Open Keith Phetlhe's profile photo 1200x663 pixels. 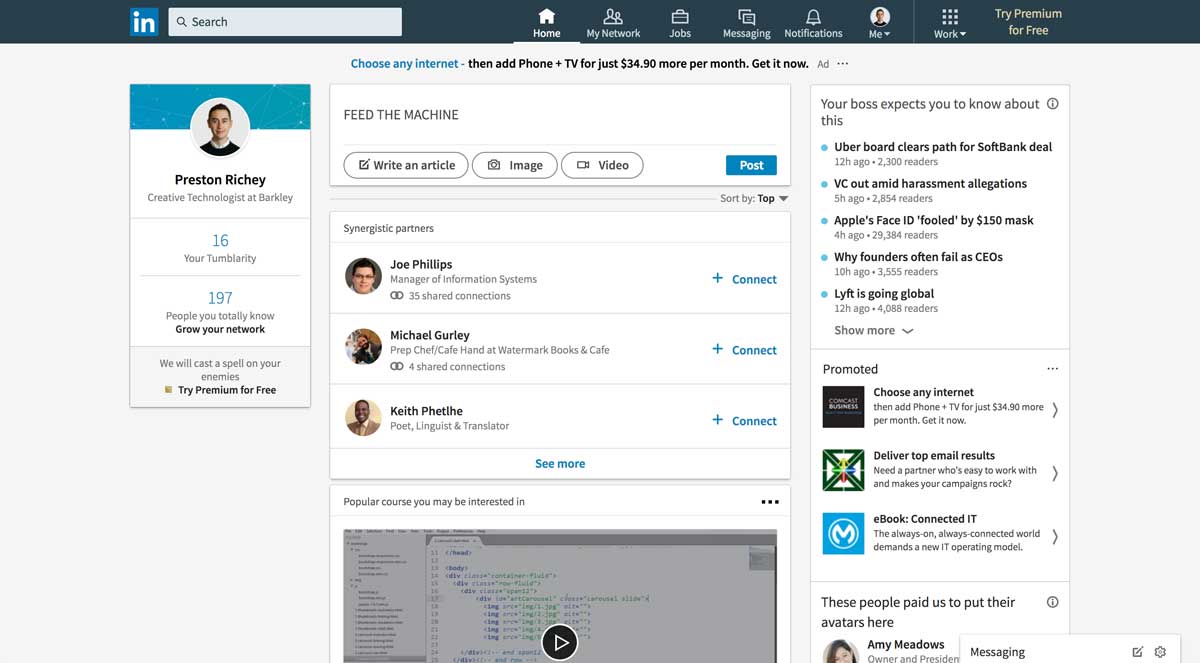click(363, 417)
